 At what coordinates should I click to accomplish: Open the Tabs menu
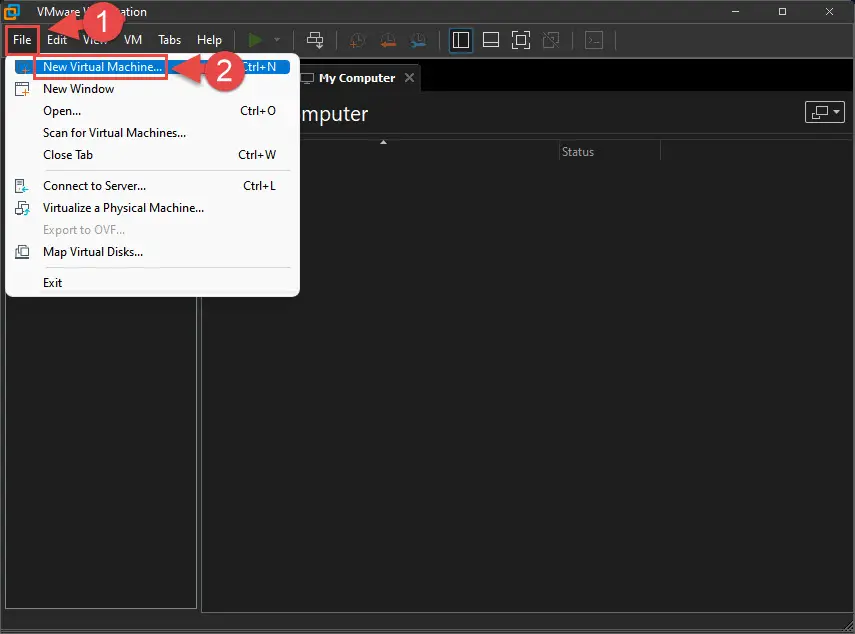[x=170, y=40]
